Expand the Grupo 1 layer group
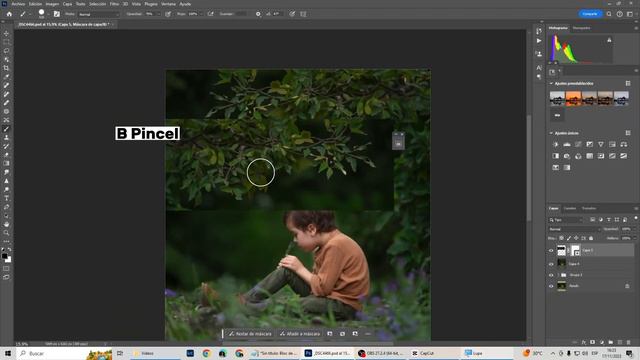Image resolution: width=640 pixels, height=360 pixels. click(558, 275)
